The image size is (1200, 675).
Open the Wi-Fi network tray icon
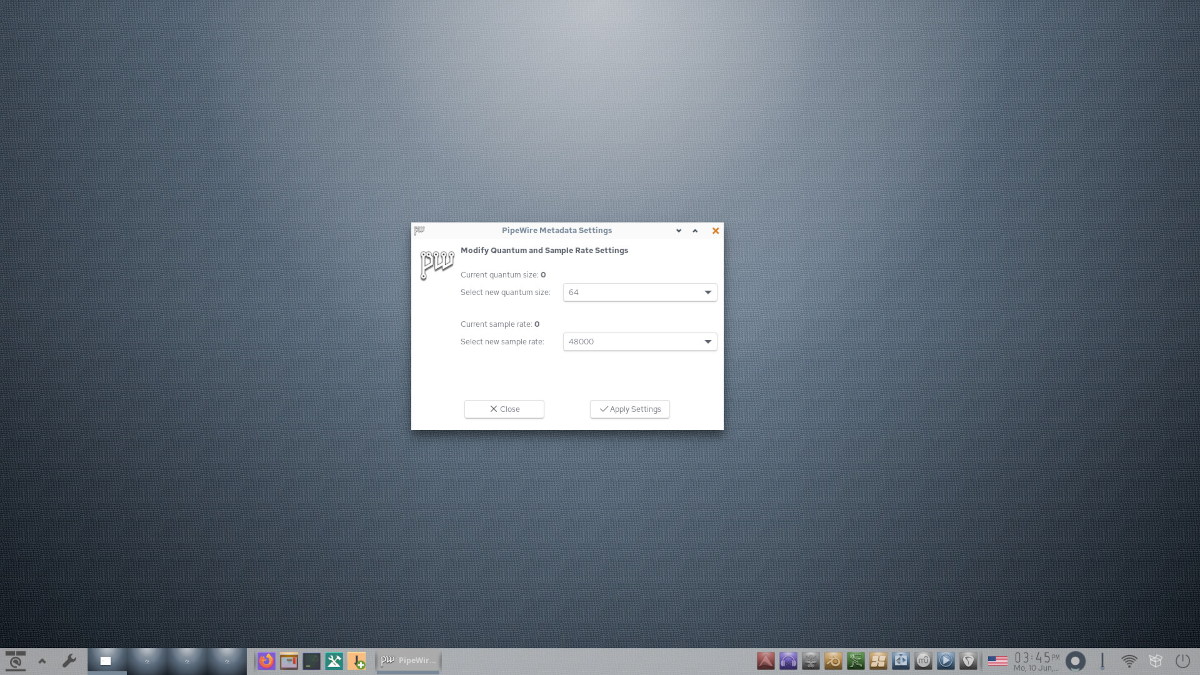(1129, 661)
